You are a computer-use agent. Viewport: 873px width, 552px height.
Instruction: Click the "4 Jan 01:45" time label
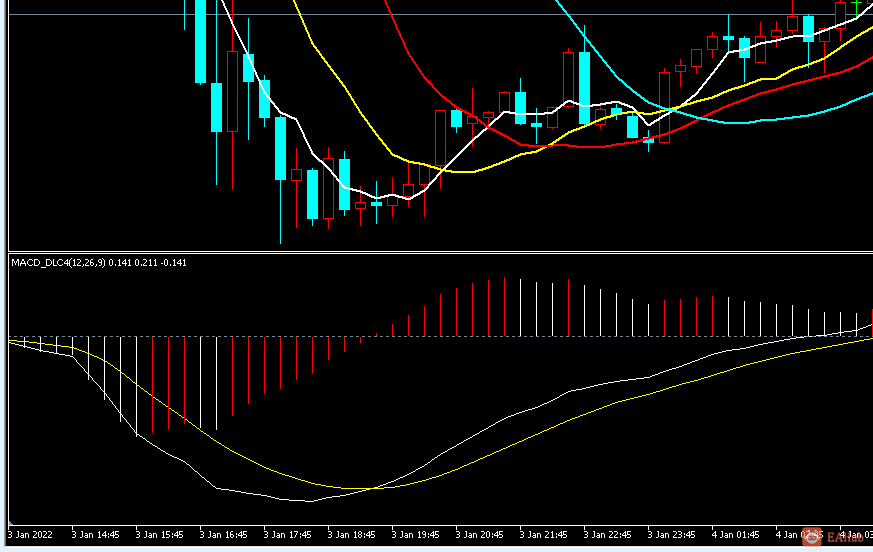(x=736, y=535)
